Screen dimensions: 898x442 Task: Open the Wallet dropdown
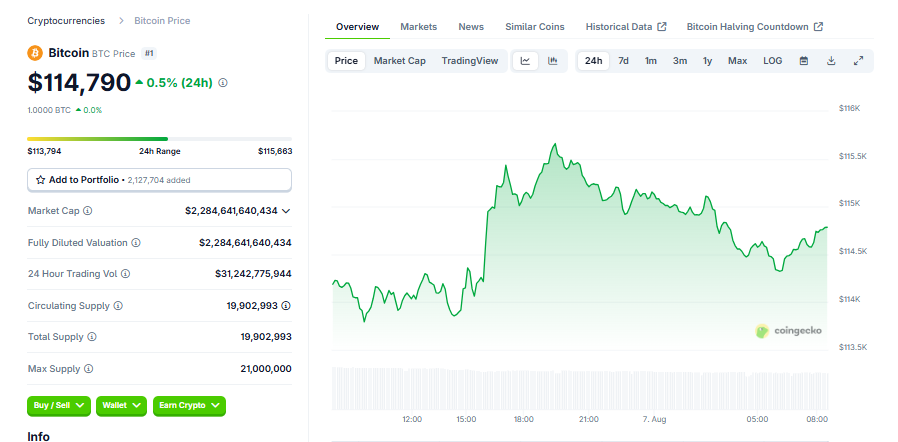(x=121, y=405)
